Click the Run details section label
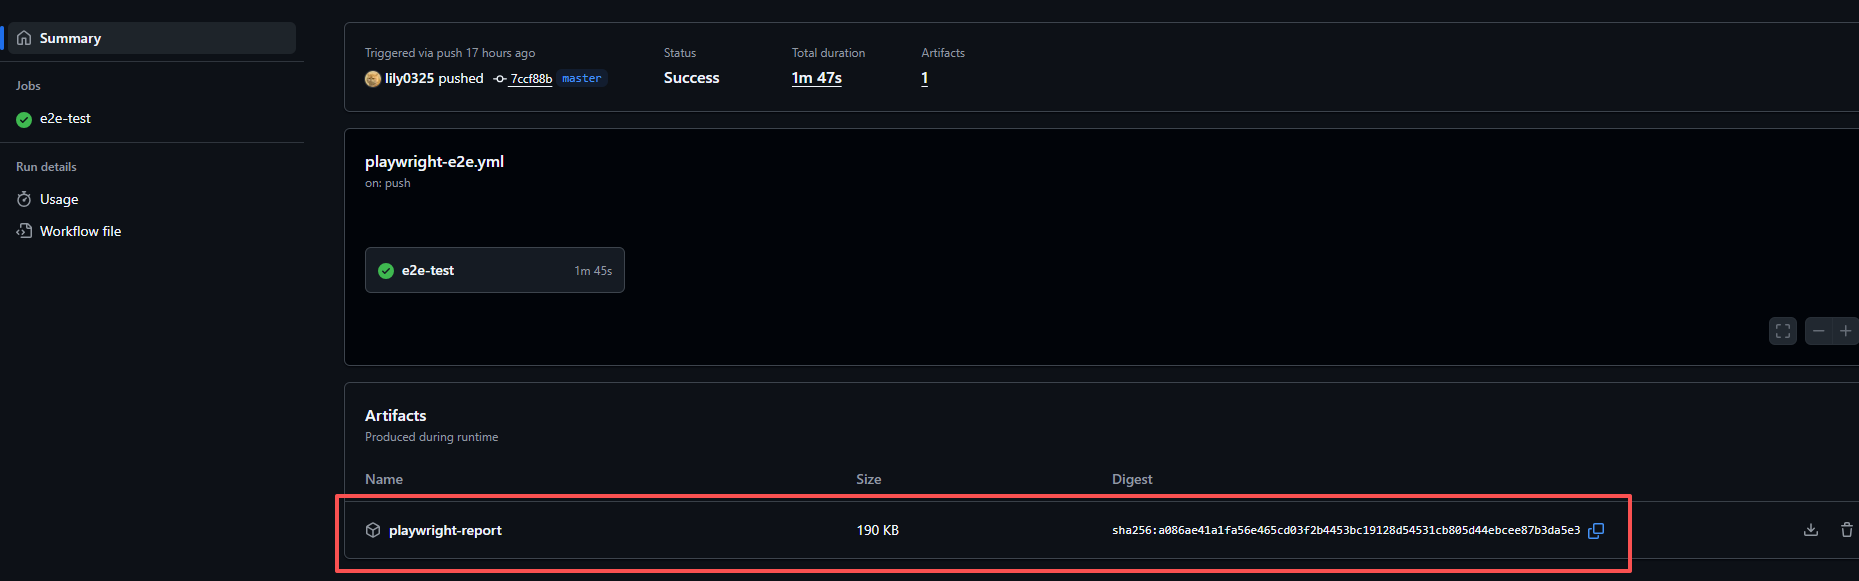 (x=46, y=167)
